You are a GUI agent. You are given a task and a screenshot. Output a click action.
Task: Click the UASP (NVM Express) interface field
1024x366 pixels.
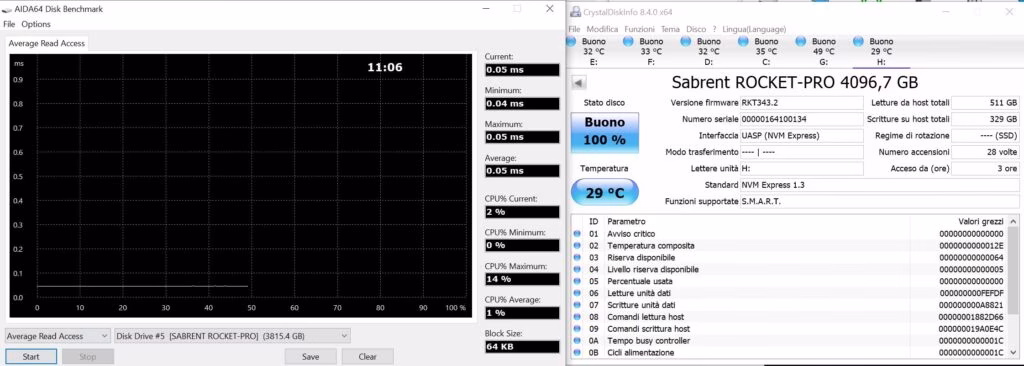coord(801,136)
